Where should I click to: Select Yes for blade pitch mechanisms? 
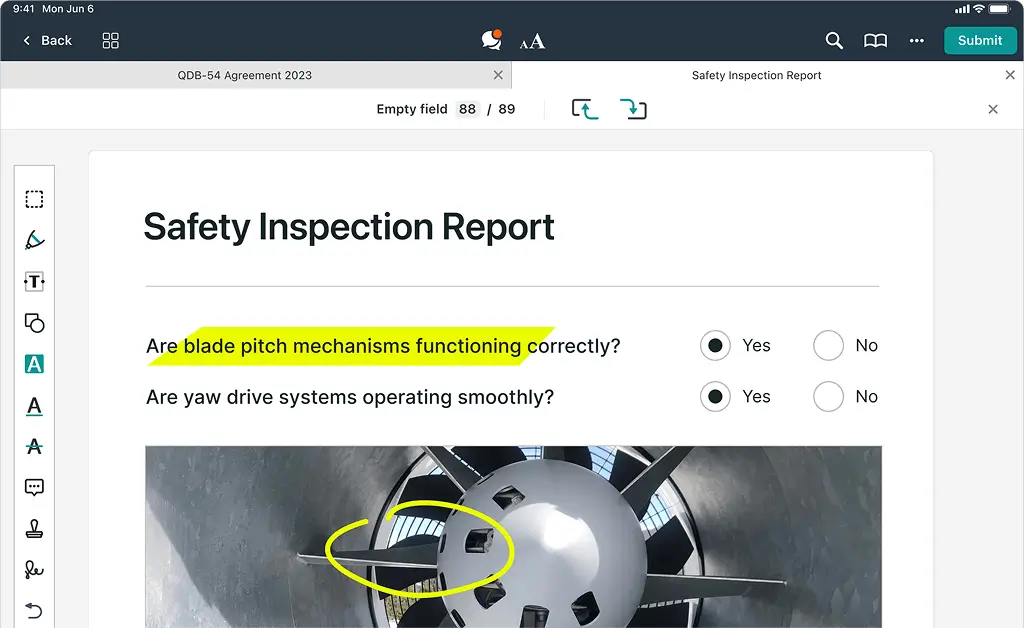715,346
